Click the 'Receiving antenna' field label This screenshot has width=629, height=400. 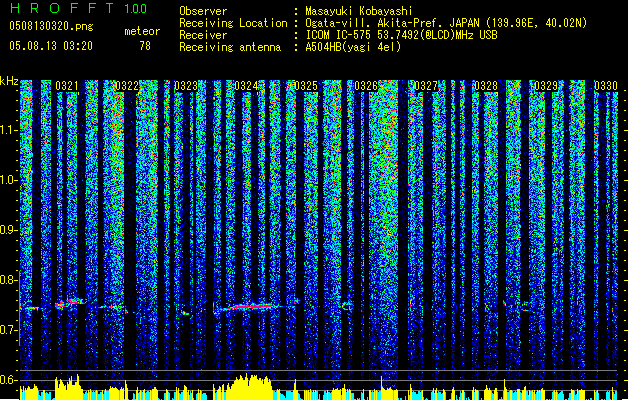coord(230,47)
